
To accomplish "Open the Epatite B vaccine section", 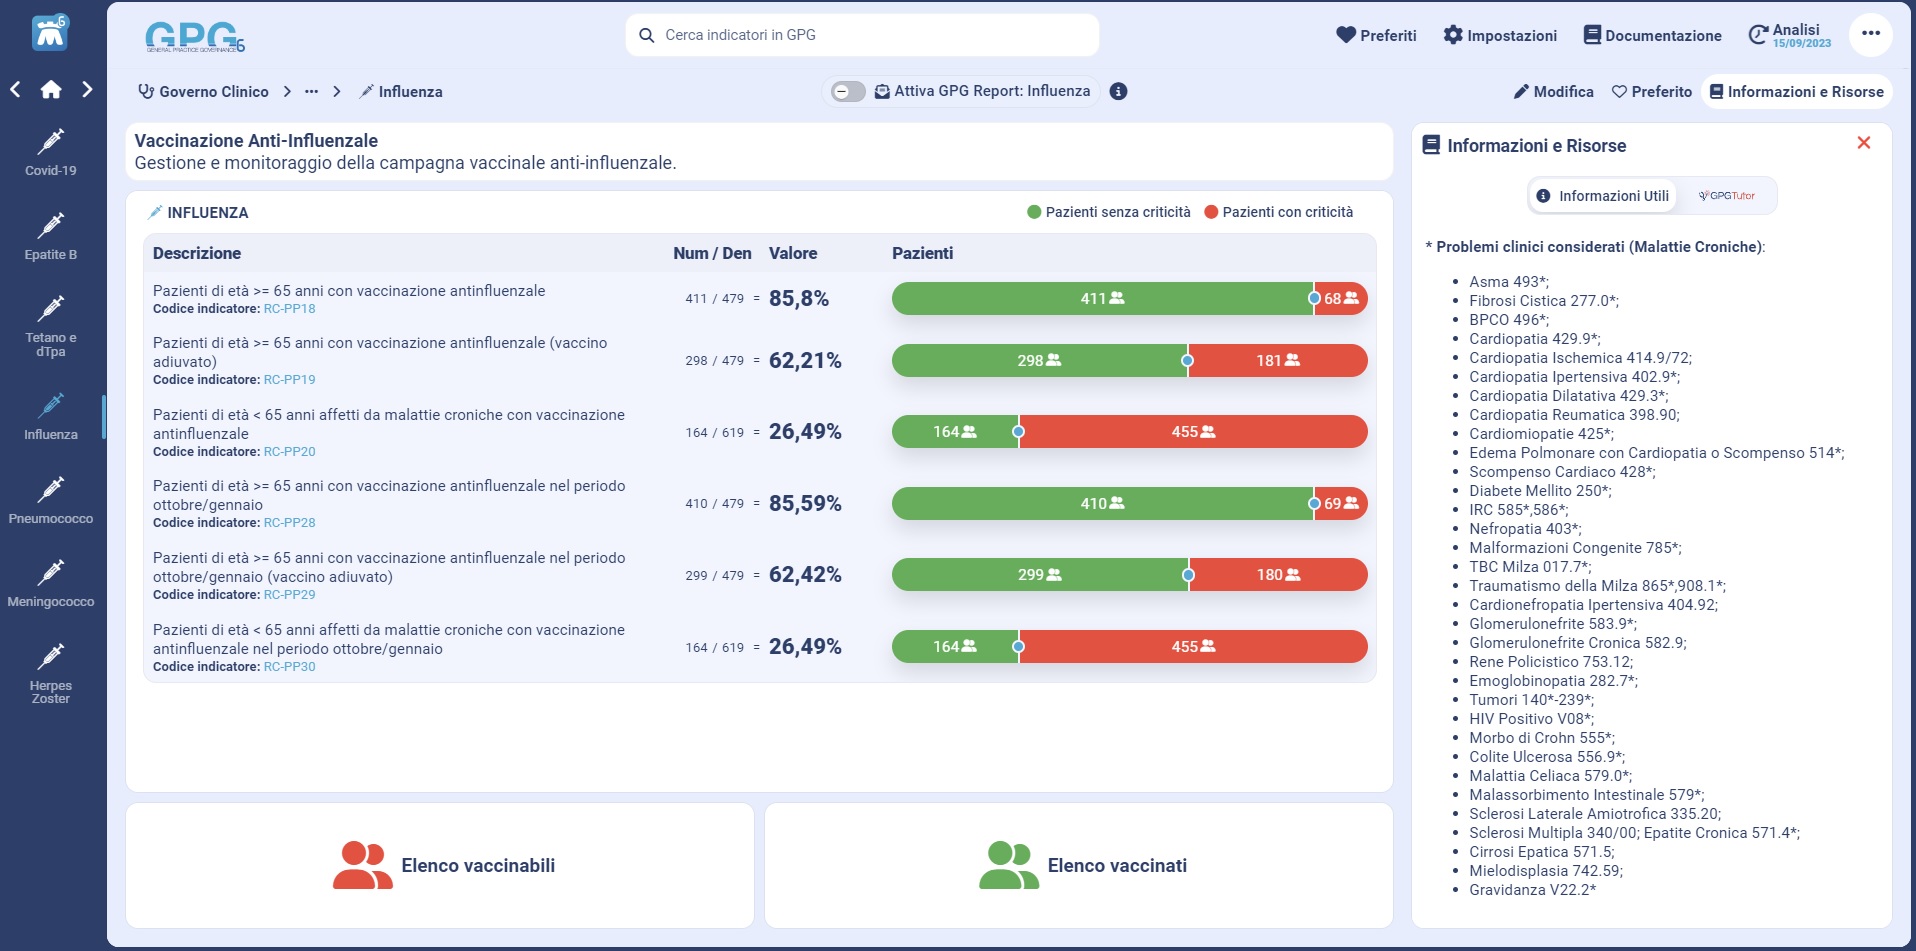I will tap(51, 237).
